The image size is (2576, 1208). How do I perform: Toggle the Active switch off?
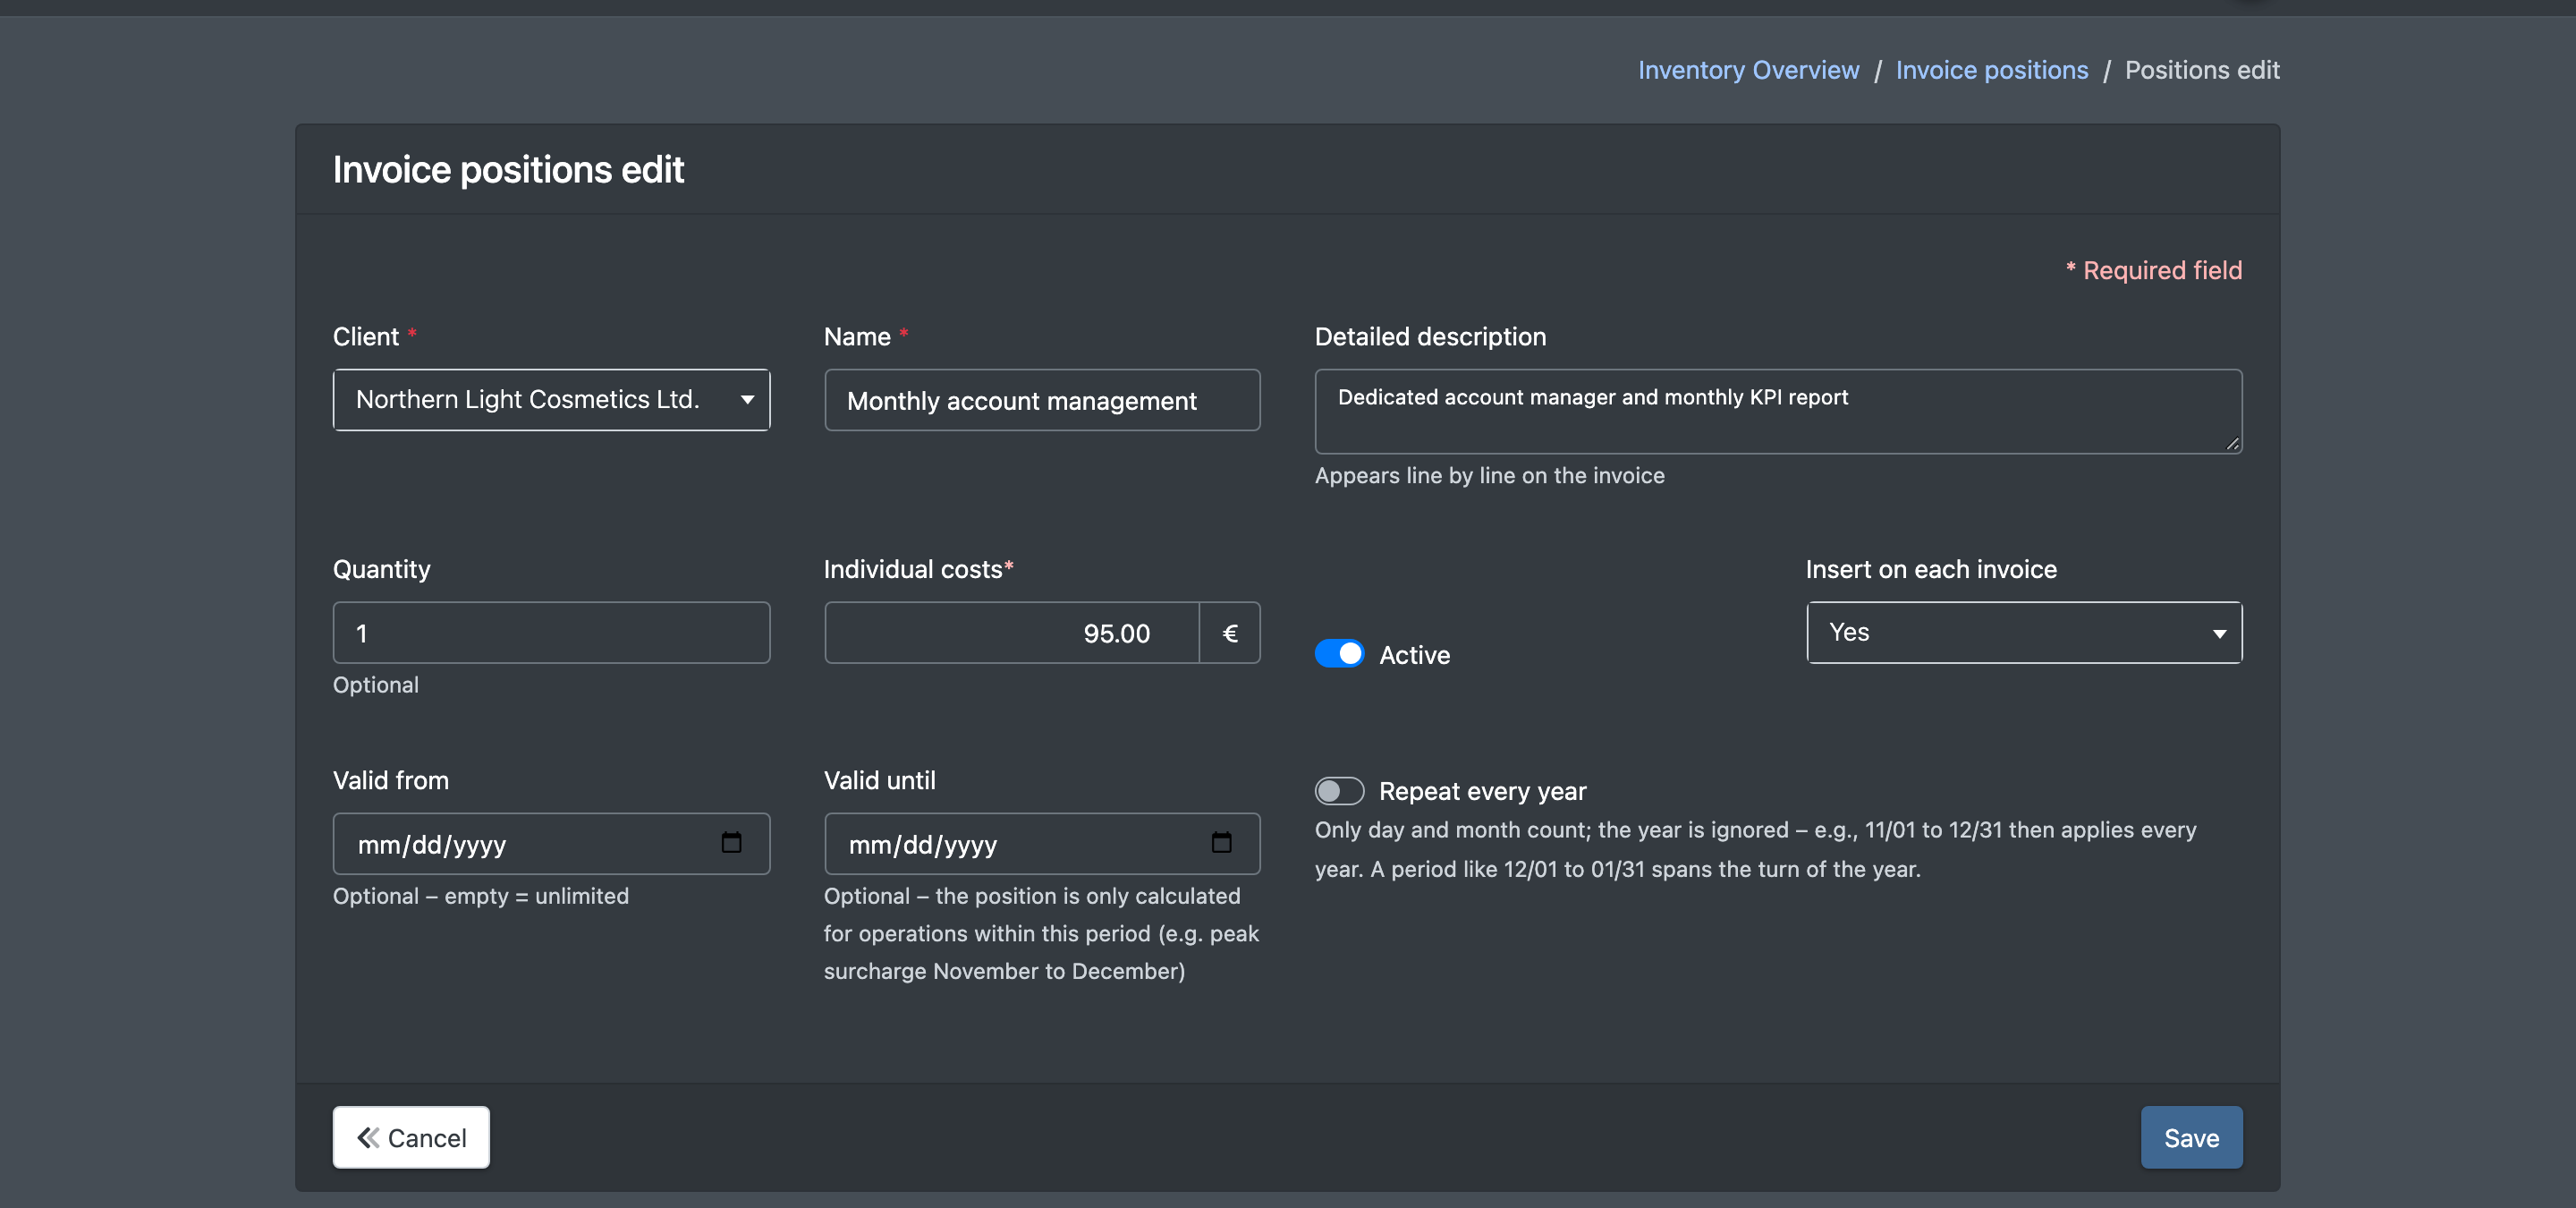pos(1339,654)
